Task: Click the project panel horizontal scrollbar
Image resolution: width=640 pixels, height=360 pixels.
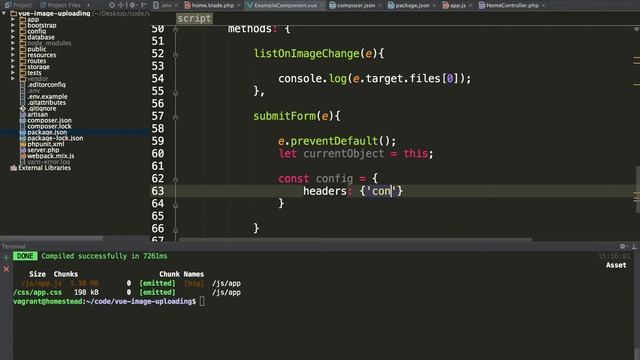Action: tap(51, 238)
